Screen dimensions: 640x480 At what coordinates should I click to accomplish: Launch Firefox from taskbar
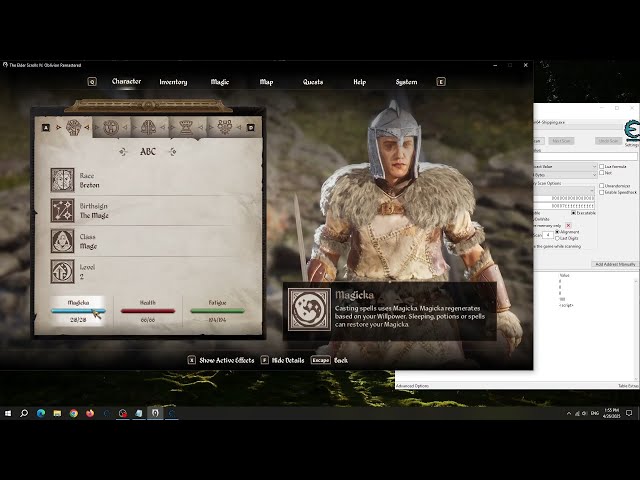(90, 413)
